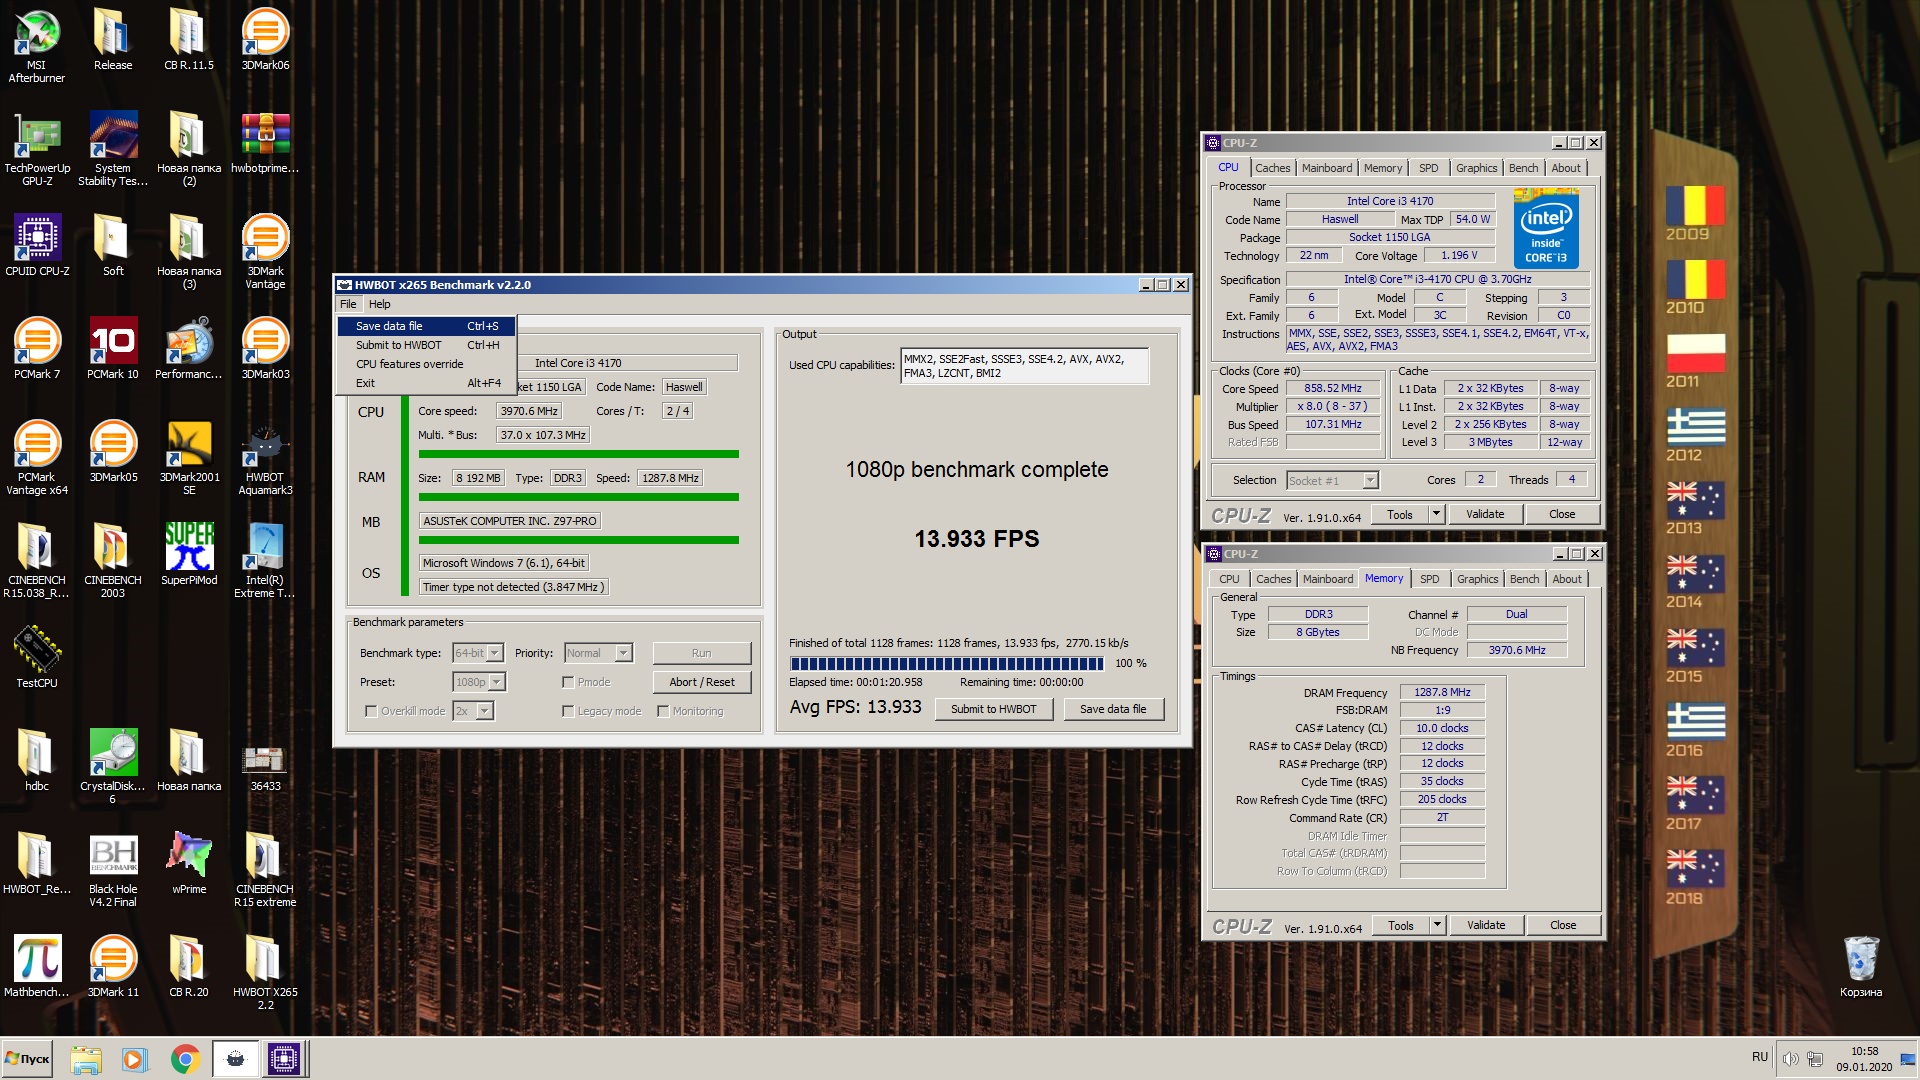Choose Exit in the File menu

[x=427, y=383]
